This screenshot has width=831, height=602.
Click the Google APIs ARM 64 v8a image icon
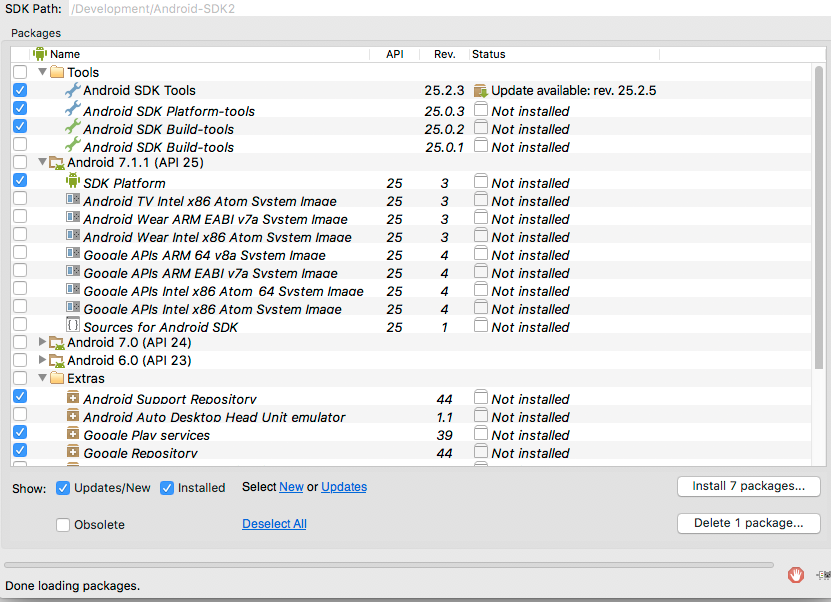coord(73,253)
